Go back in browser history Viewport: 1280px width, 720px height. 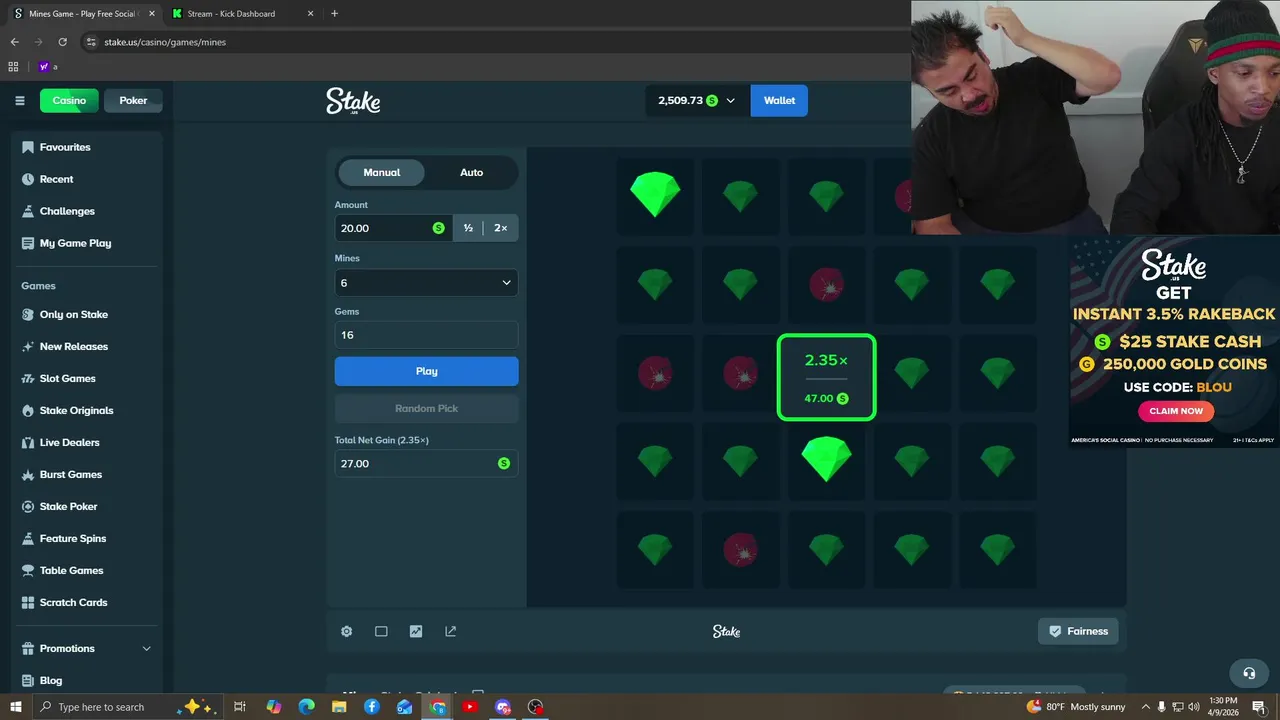click(x=14, y=42)
